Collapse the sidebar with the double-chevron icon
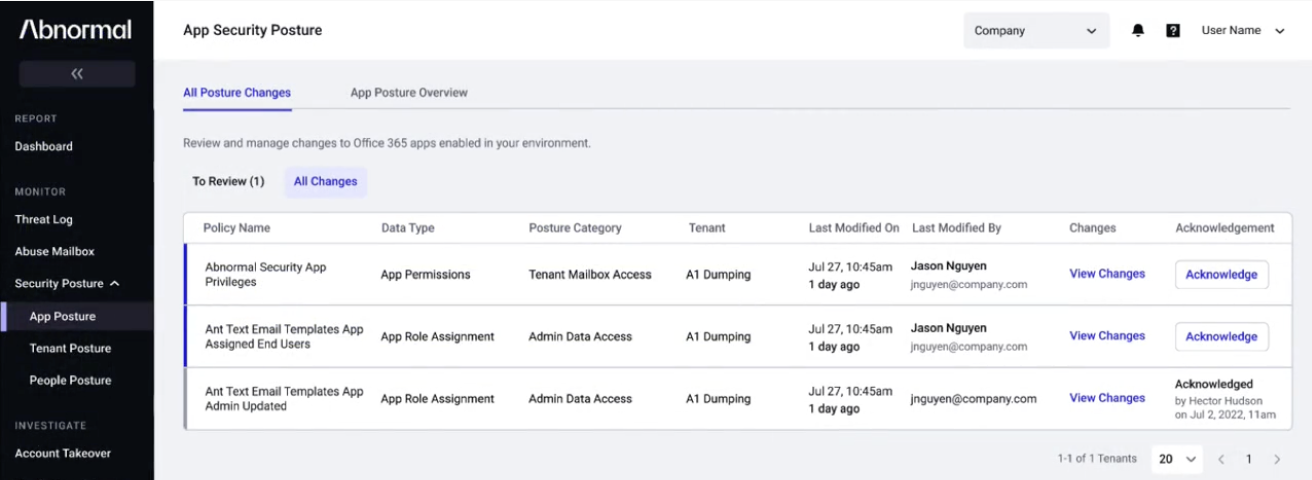Viewport: 1312px width, 480px height. (x=77, y=74)
